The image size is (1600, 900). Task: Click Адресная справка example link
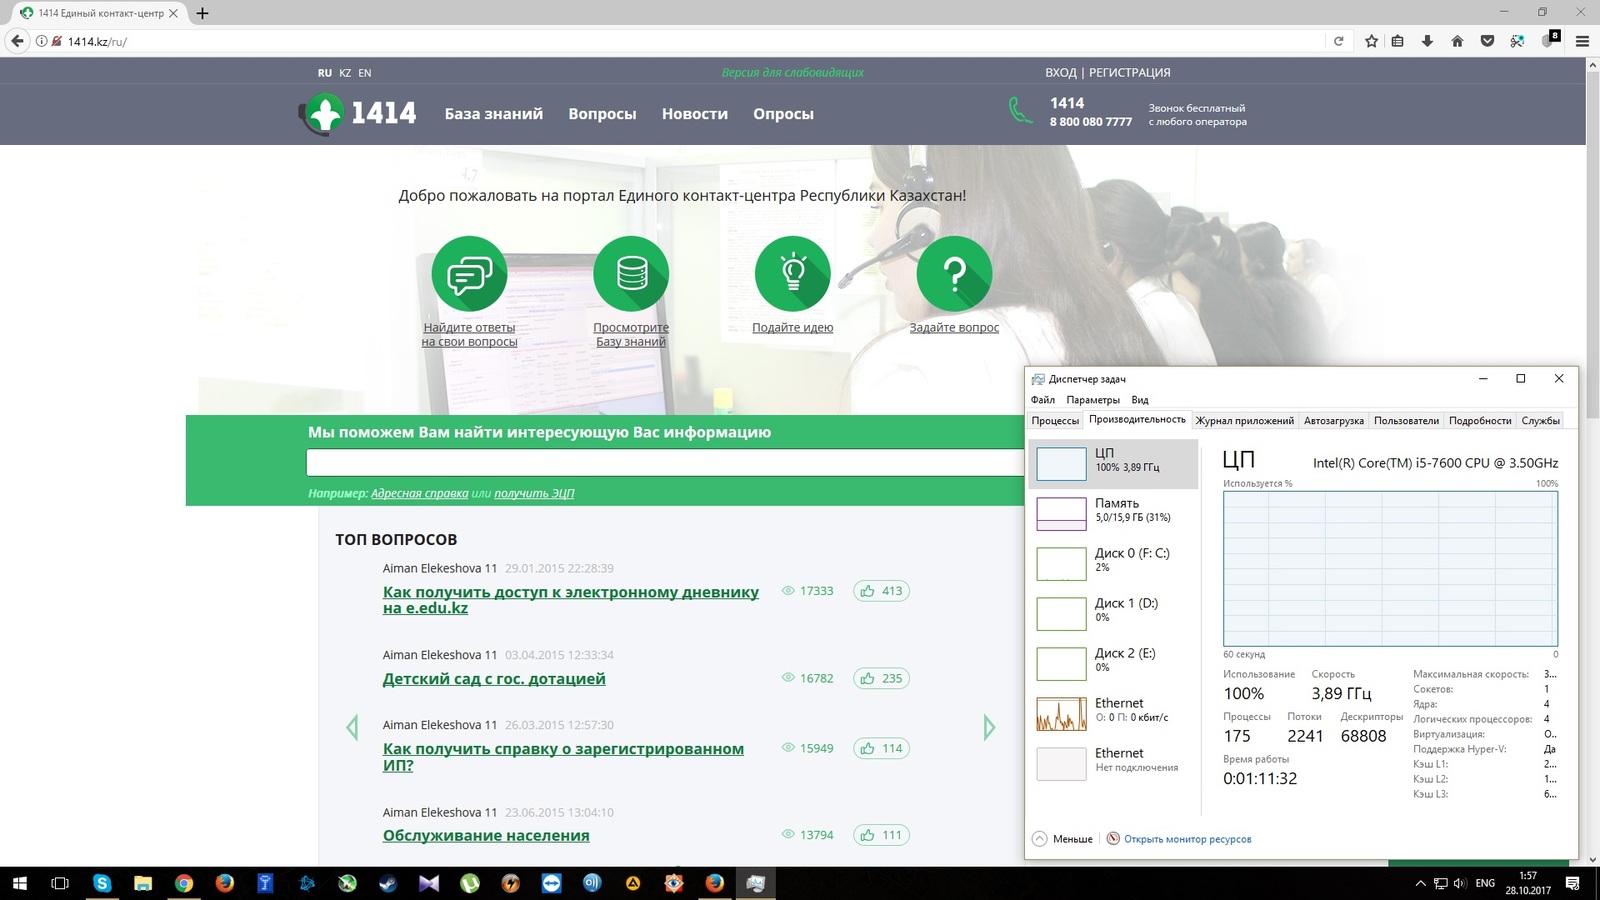419,494
